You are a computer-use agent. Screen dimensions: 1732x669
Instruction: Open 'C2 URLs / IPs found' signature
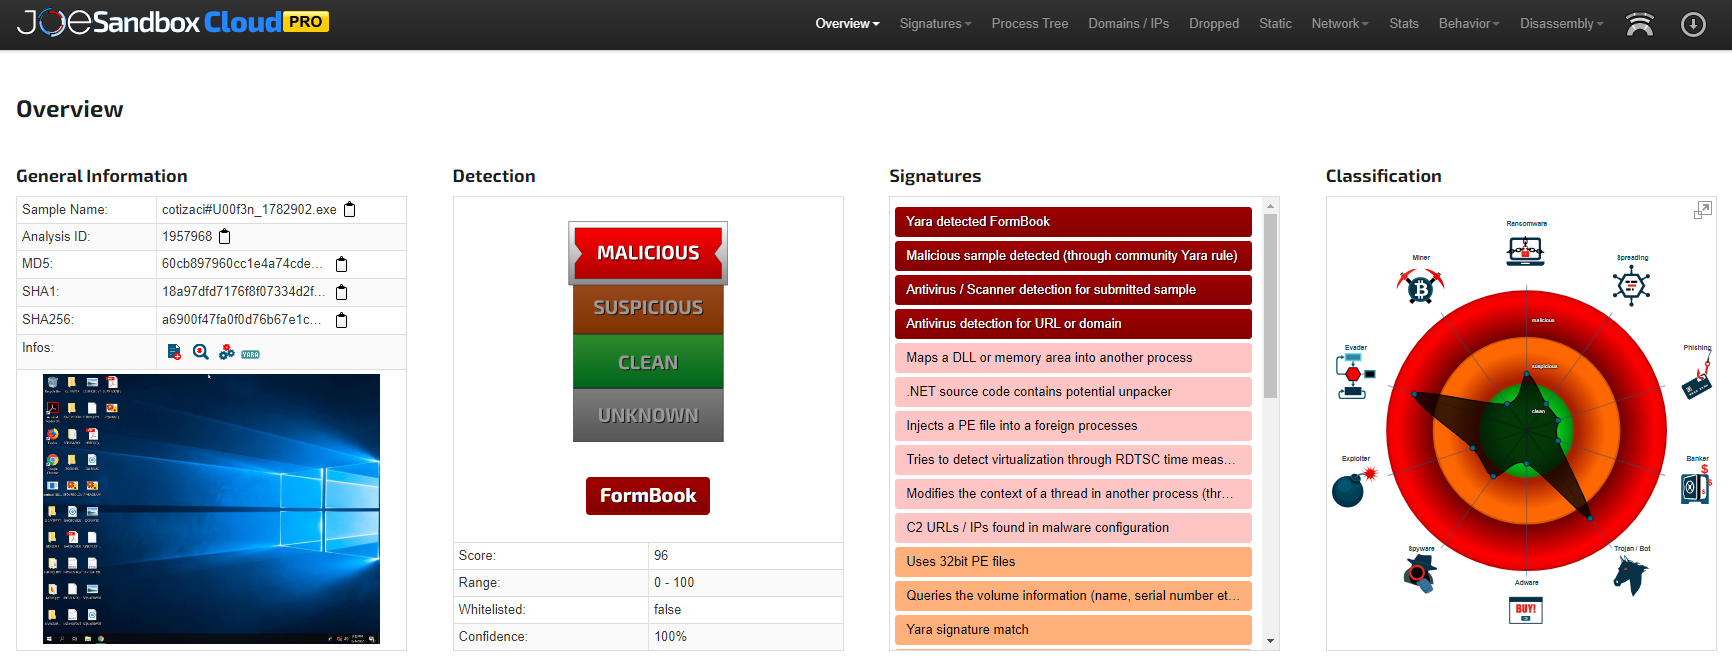click(1073, 528)
